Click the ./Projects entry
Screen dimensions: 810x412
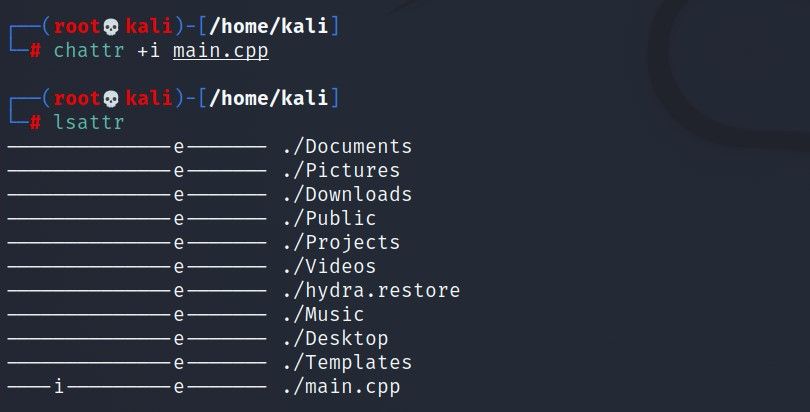pyautogui.click(x=340, y=243)
